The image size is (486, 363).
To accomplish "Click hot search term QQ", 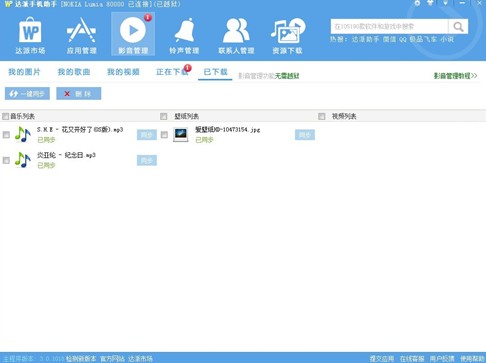I will (403, 39).
